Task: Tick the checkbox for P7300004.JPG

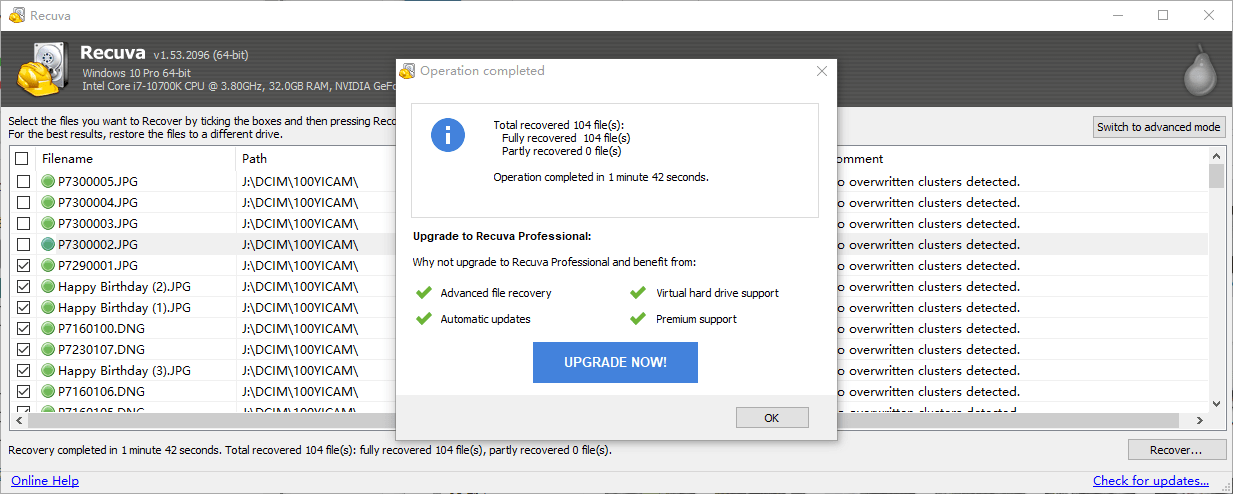Action: click(x=22, y=203)
